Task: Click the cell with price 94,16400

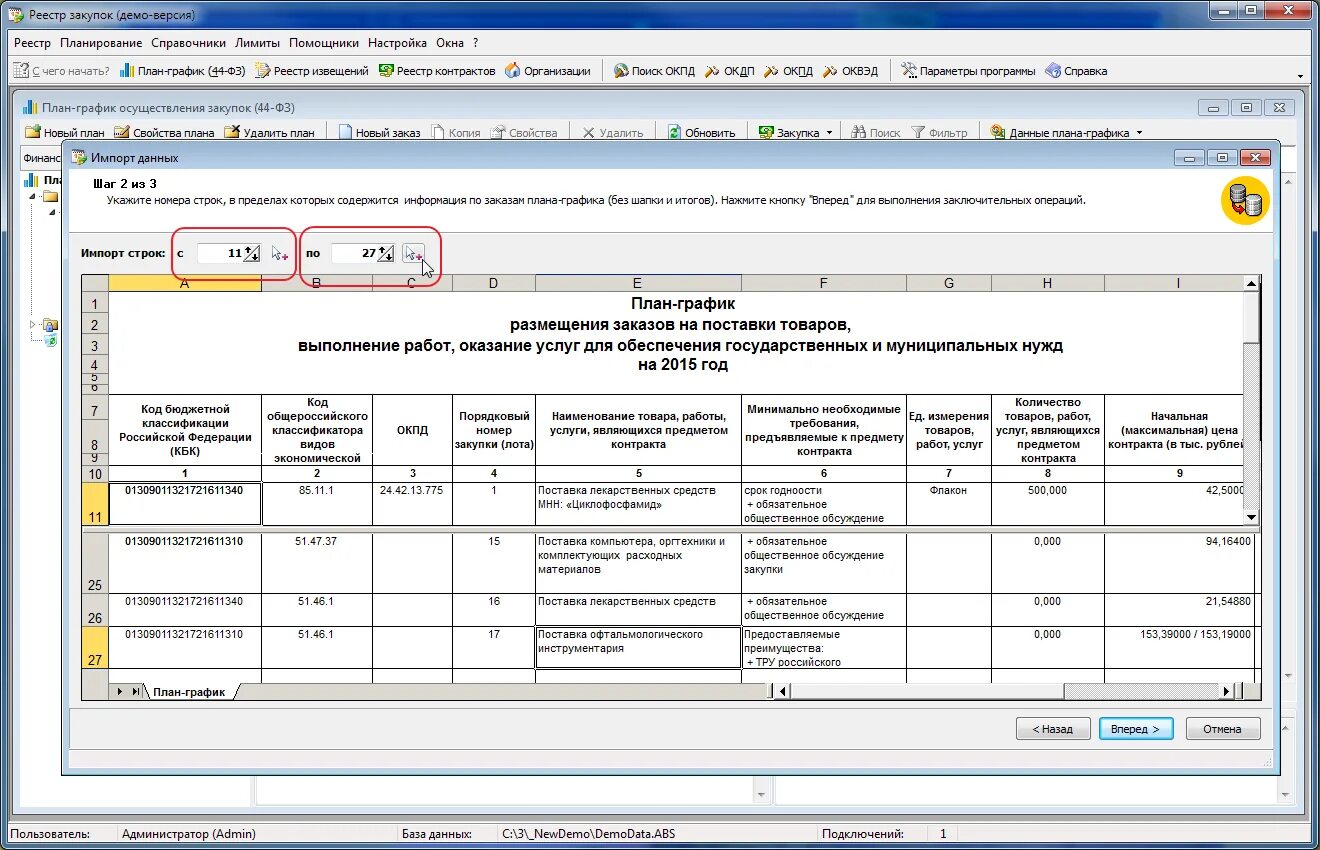Action: tap(1179, 563)
